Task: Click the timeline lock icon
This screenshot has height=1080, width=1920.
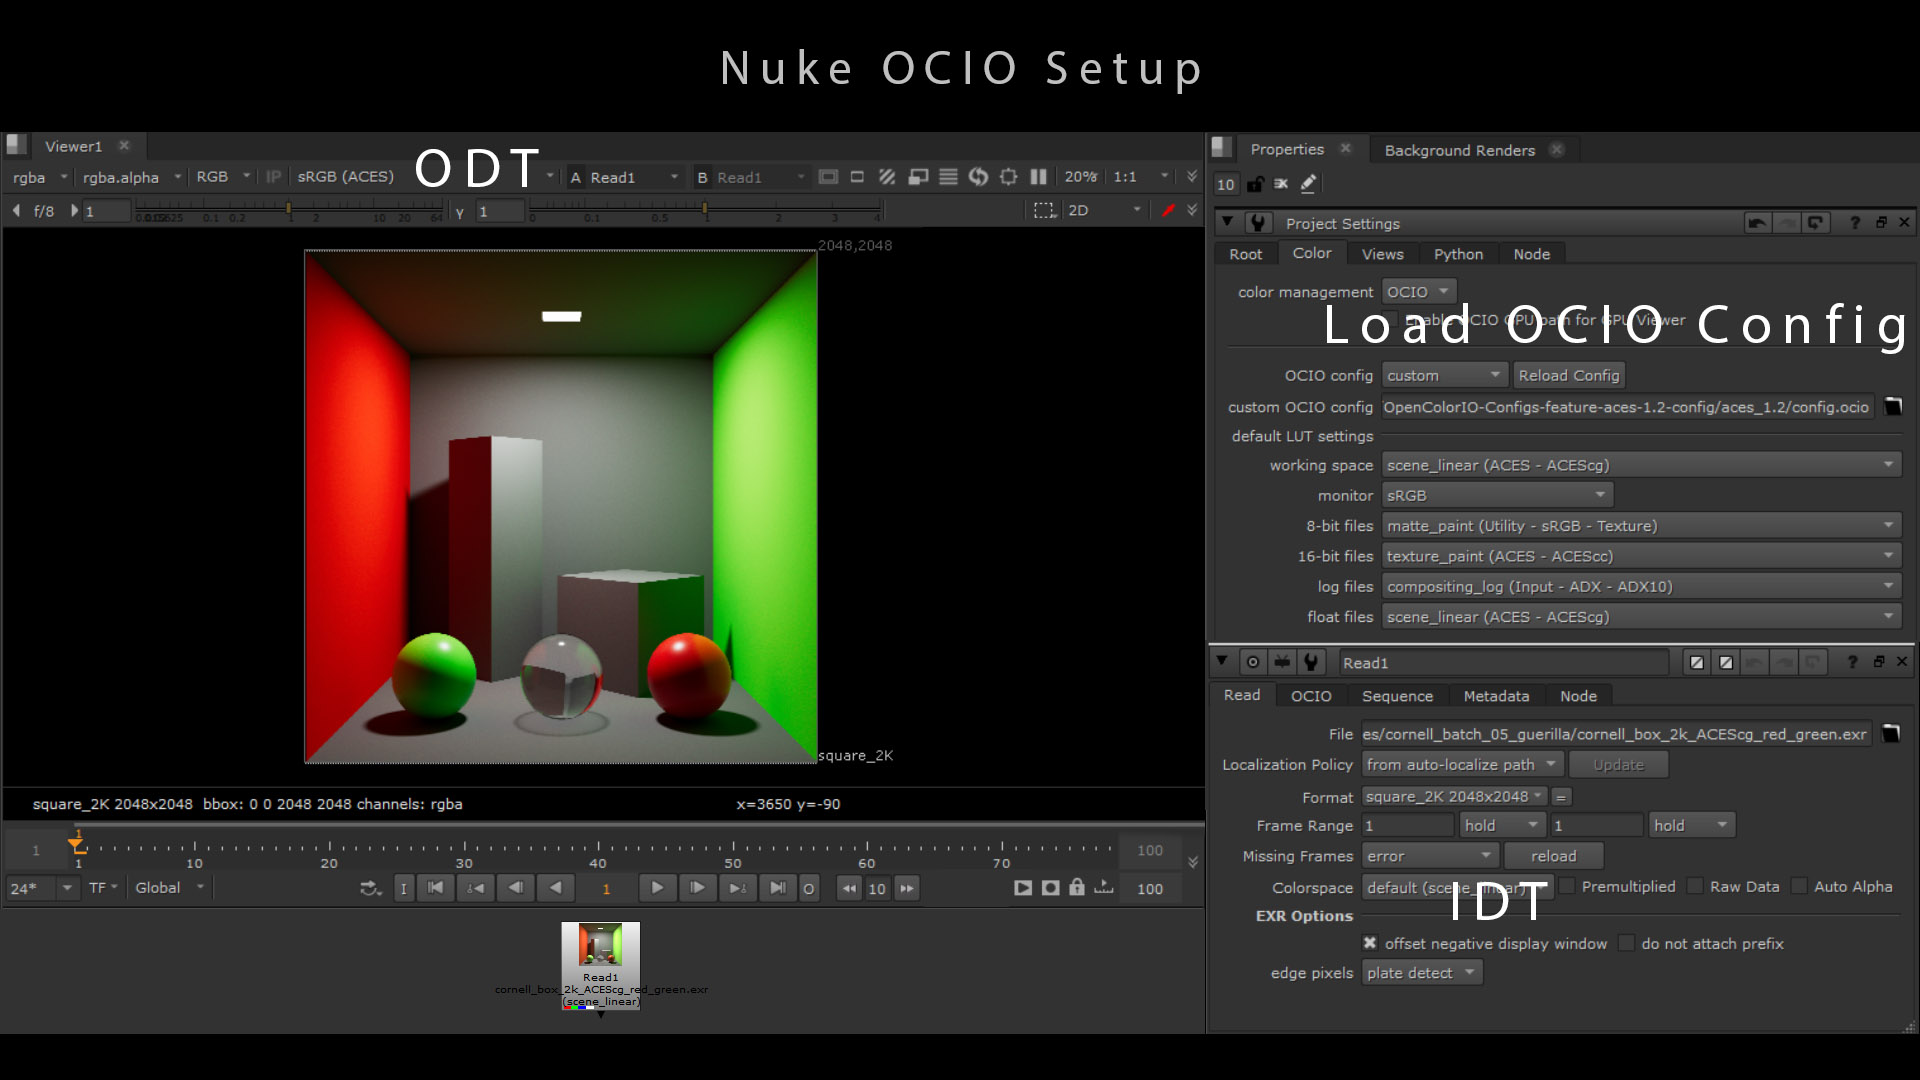Action: coord(1076,888)
